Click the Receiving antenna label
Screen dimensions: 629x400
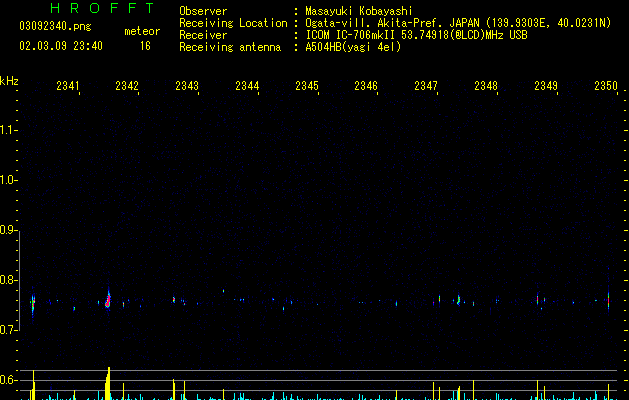click(230, 47)
